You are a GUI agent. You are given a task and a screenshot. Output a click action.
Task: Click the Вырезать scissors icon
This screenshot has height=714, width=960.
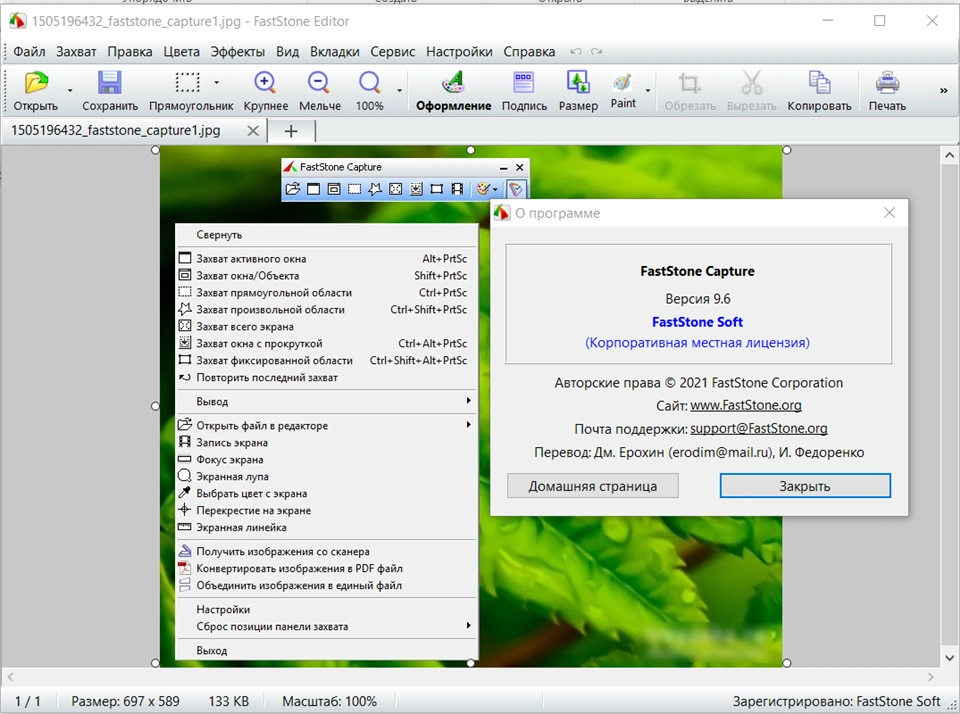pyautogui.click(x=751, y=82)
